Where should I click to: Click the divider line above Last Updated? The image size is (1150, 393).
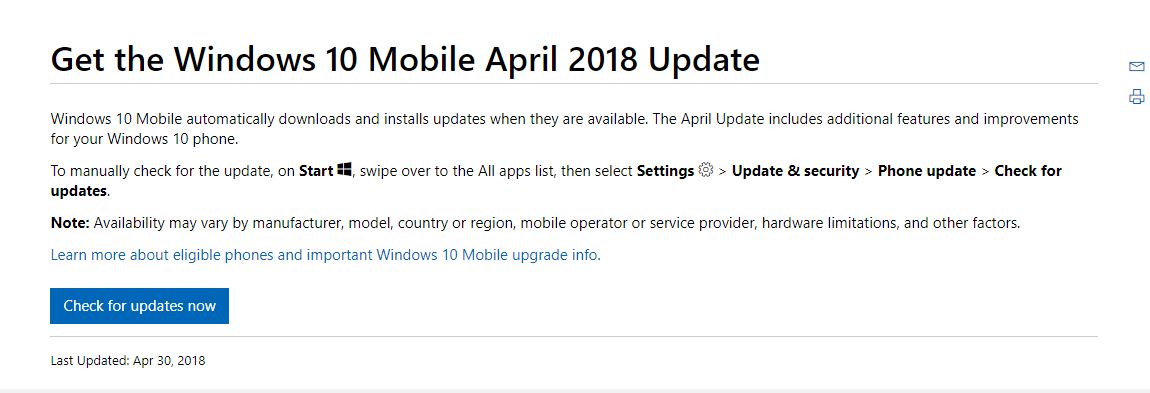pyautogui.click(x=574, y=337)
